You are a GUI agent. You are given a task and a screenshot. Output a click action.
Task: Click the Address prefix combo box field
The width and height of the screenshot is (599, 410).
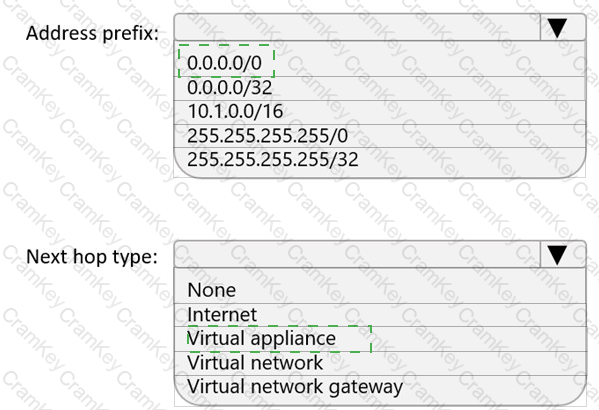coord(357,27)
